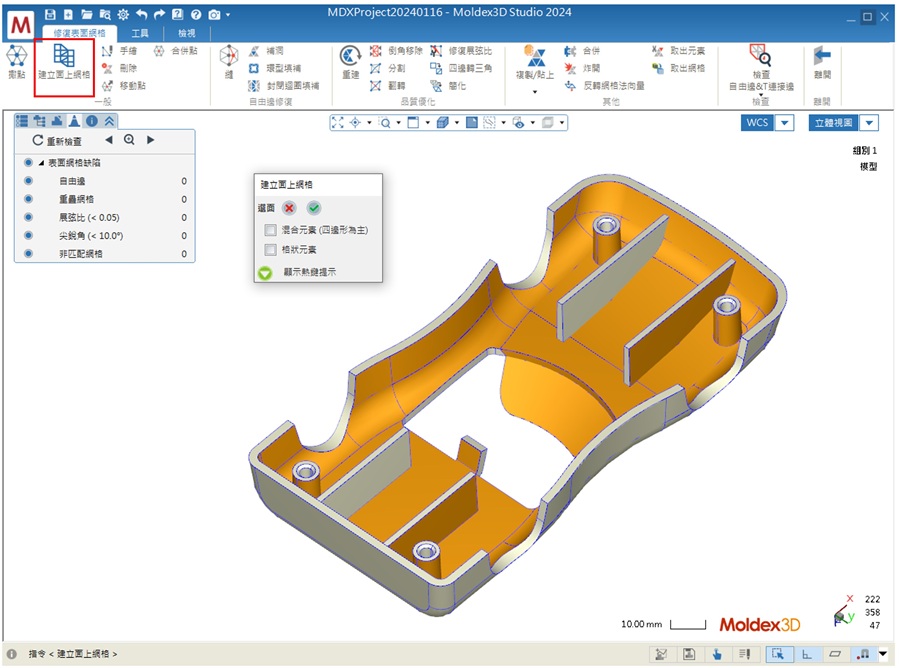Collapse the 表面網格缺陷 tree node
The height and width of the screenshot is (668, 900).
pos(41,163)
